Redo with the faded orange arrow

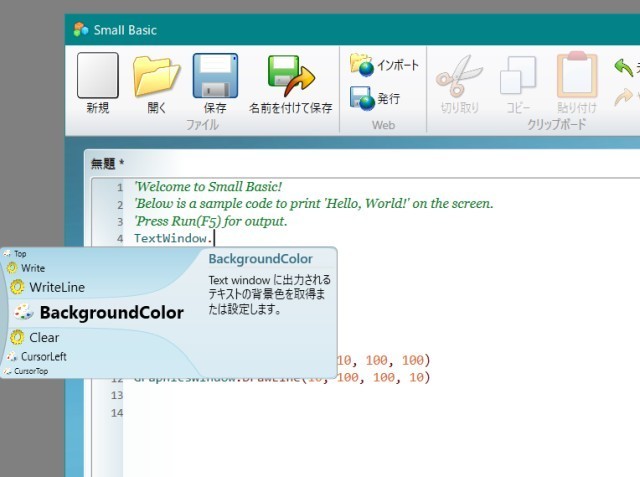pyautogui.click(x=623, y=98)
